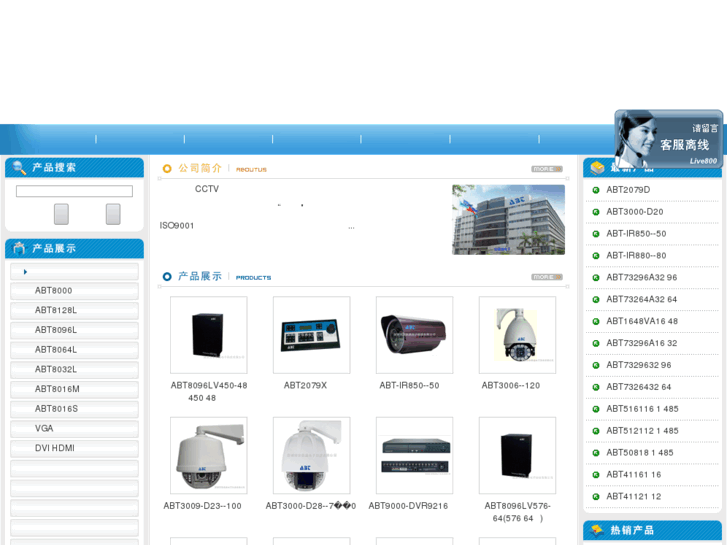Click green bullet icon beside ABT3000-D20
The width and height of the screenshot is (727, 545).
pos(596,212)
